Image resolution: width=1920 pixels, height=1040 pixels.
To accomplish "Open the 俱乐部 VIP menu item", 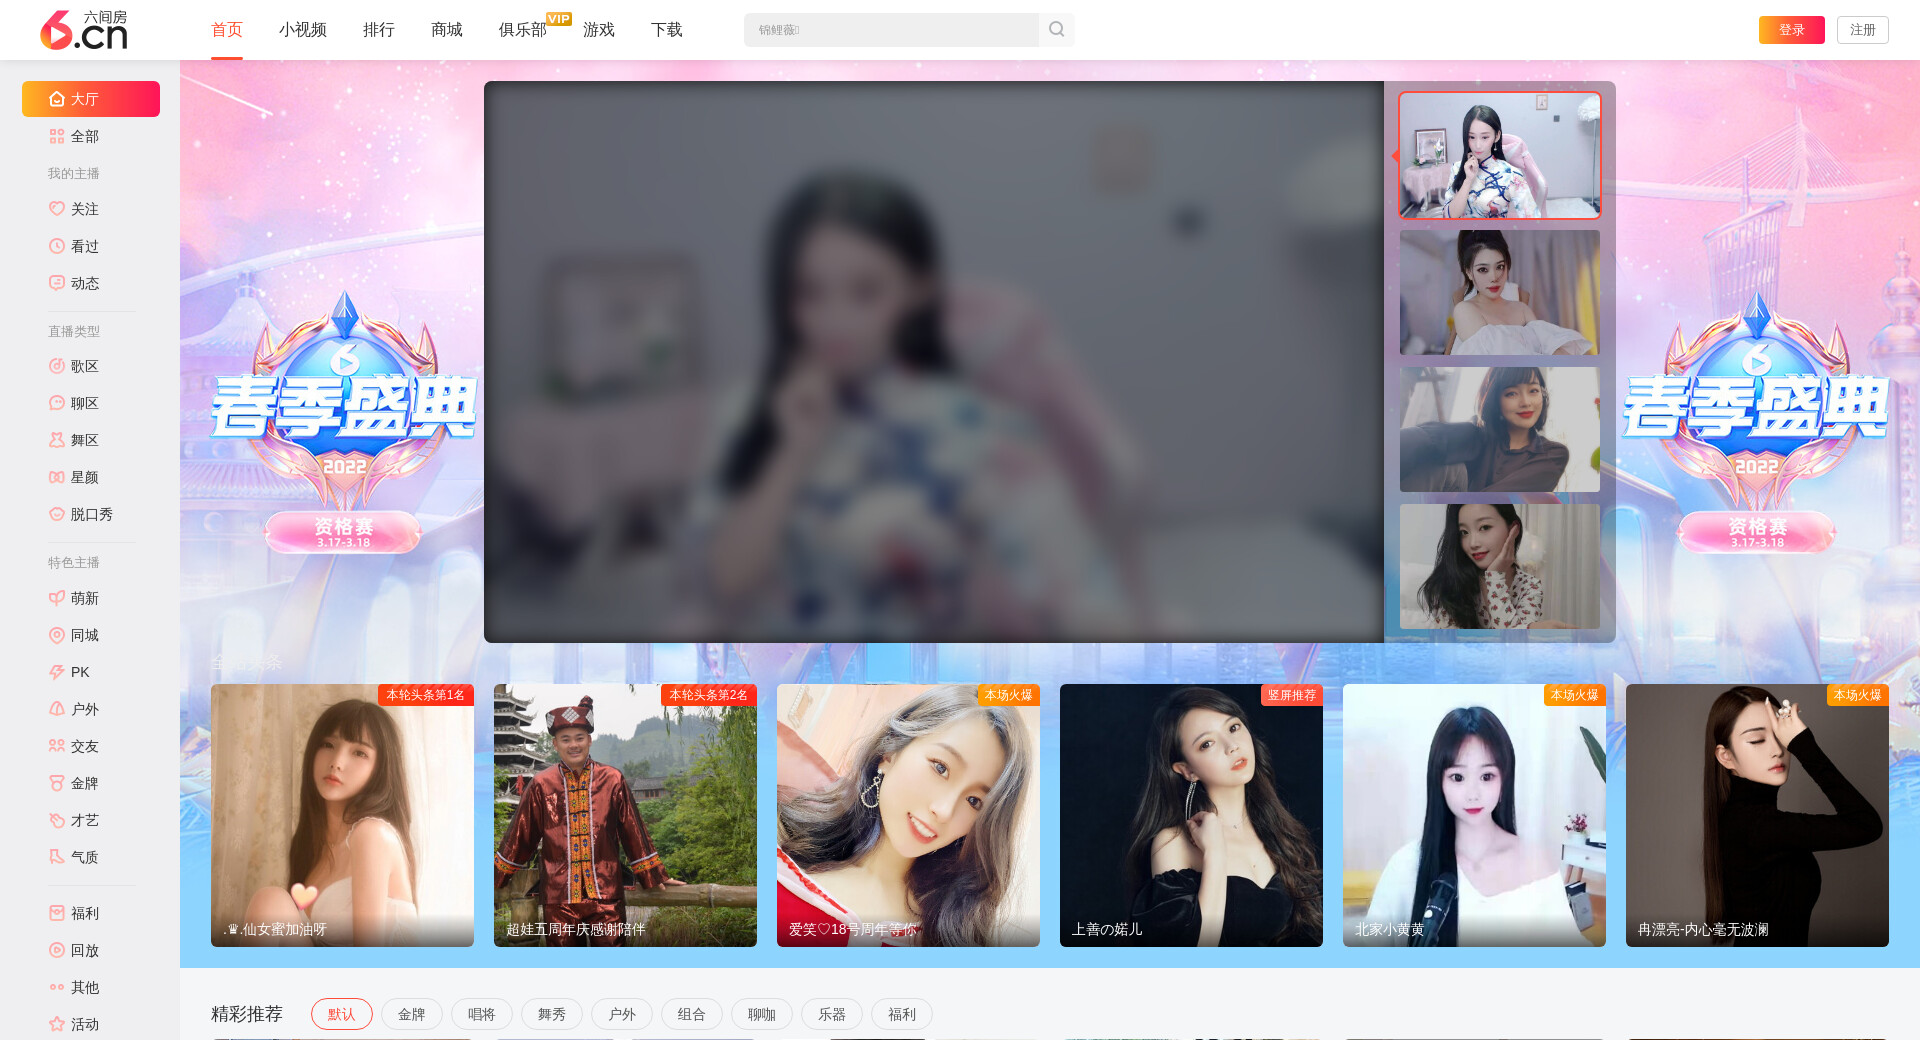I will coord(522,30).
